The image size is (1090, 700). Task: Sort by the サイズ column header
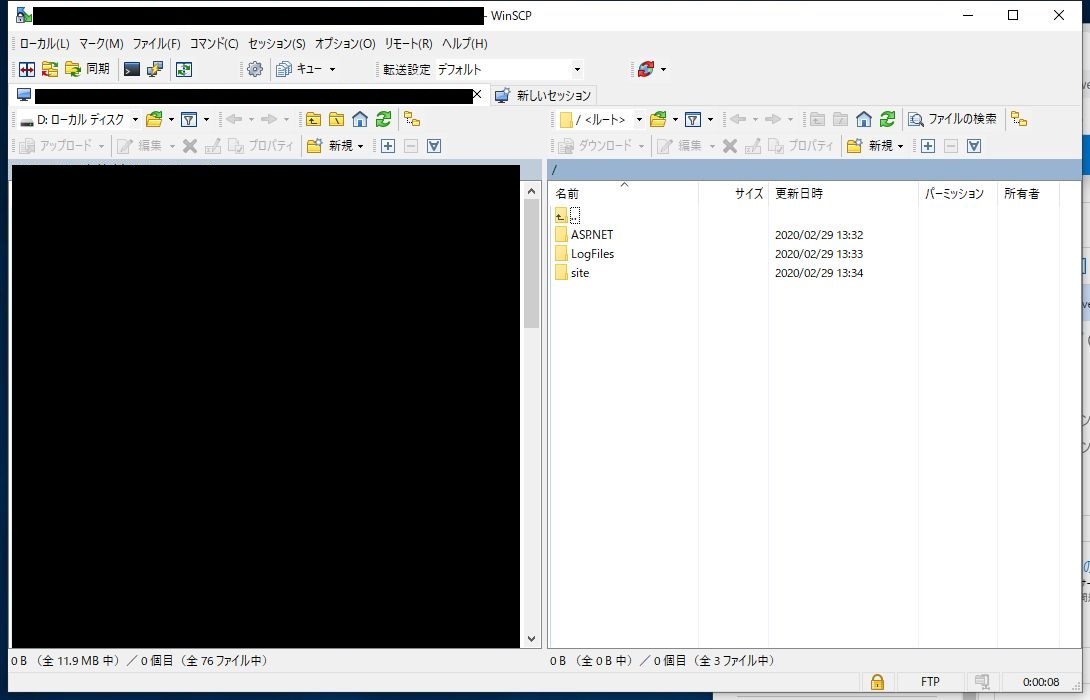point(733,193)
